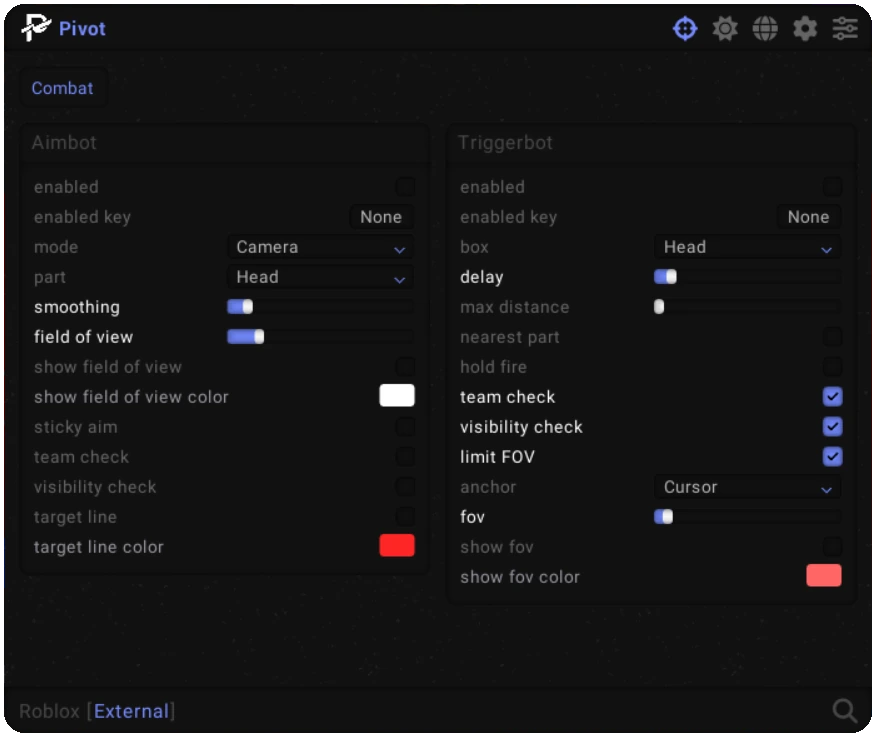Enable the Aimbot enabled checkbox
Screen dimensions: 876x737
[405, 187]
